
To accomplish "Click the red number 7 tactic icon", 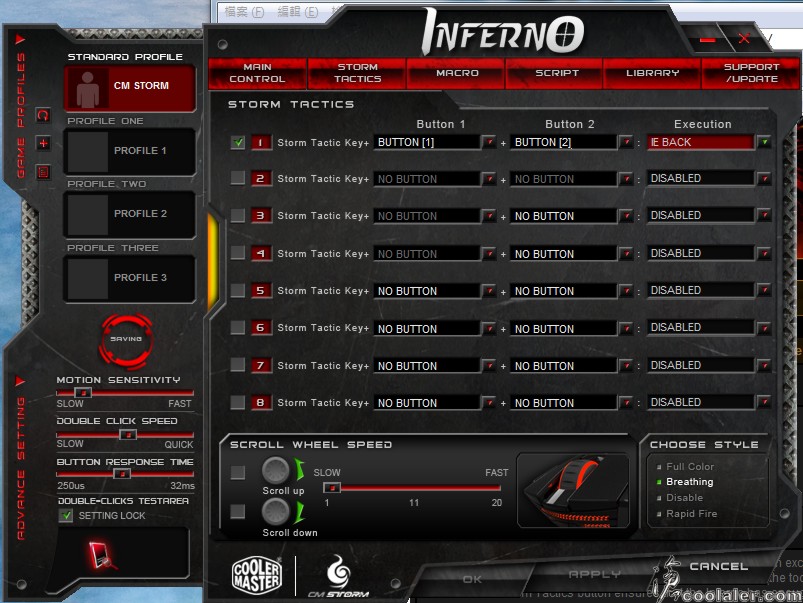I will 261,365.
